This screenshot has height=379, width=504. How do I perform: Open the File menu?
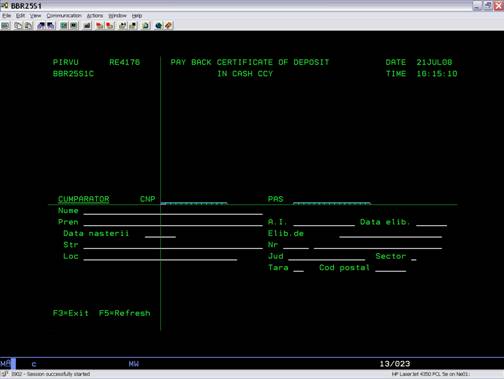click(x=6, y=16)
